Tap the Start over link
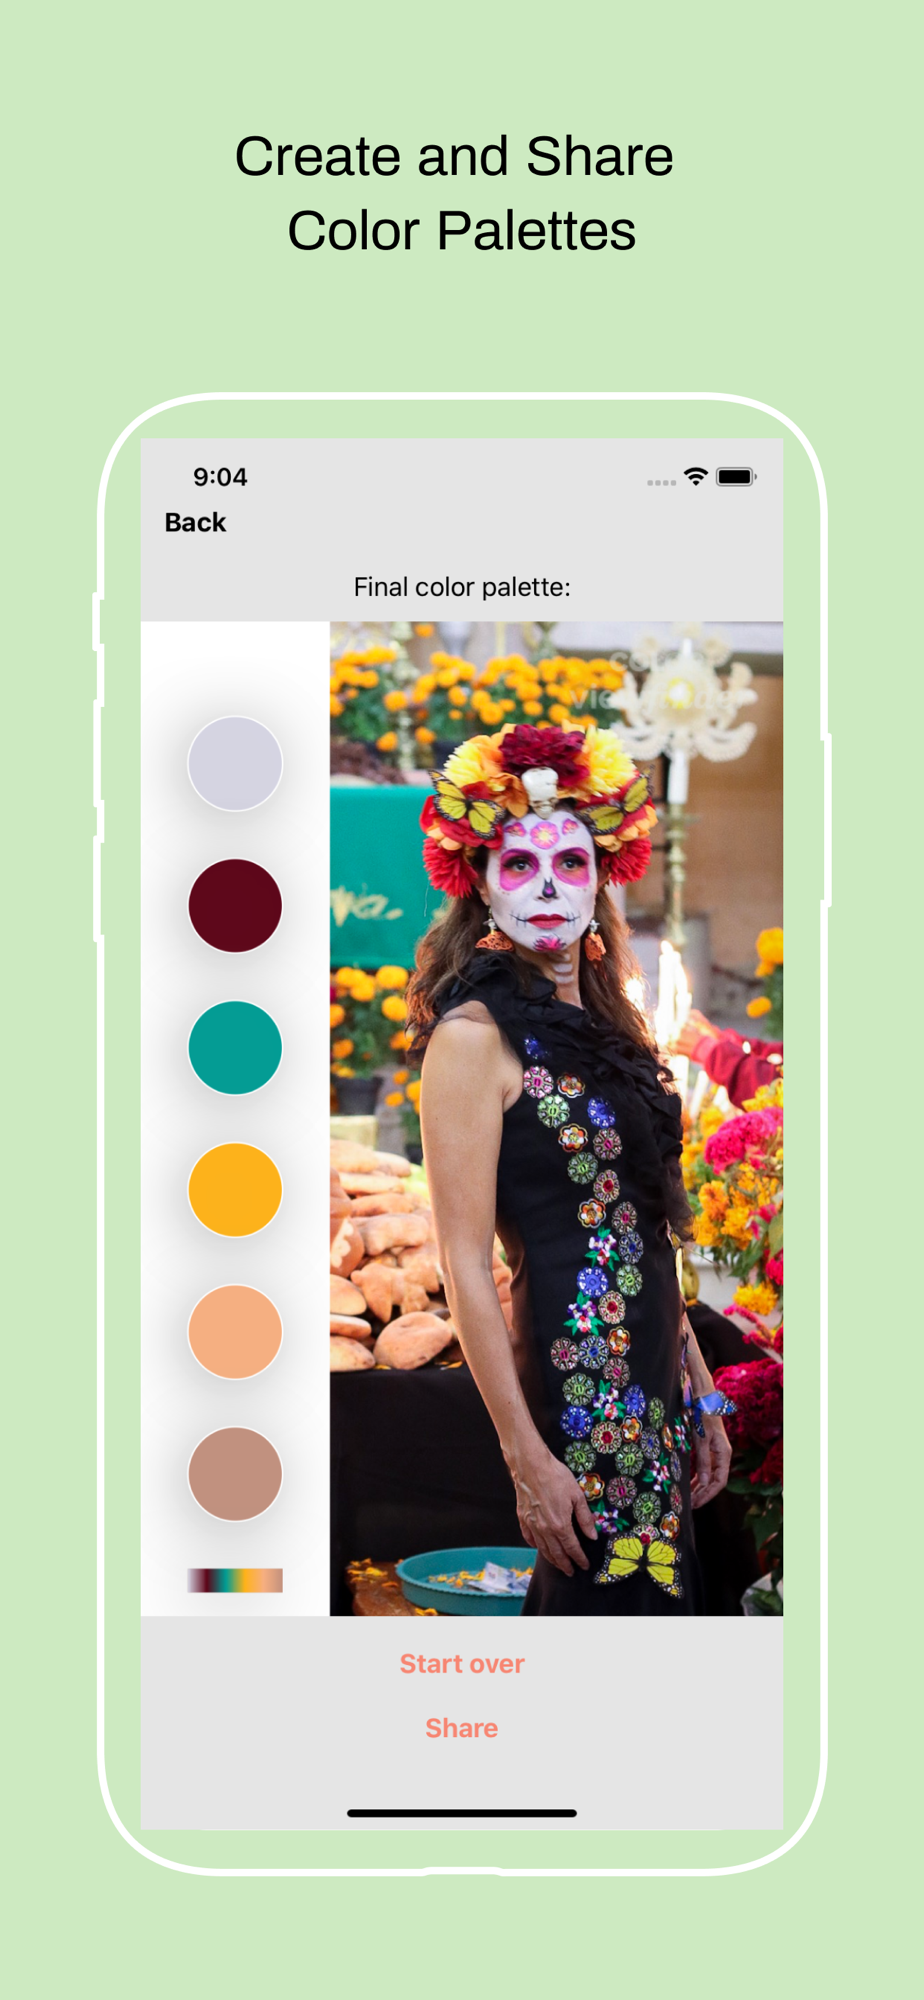The image size is (924, 2000). 462,1663
